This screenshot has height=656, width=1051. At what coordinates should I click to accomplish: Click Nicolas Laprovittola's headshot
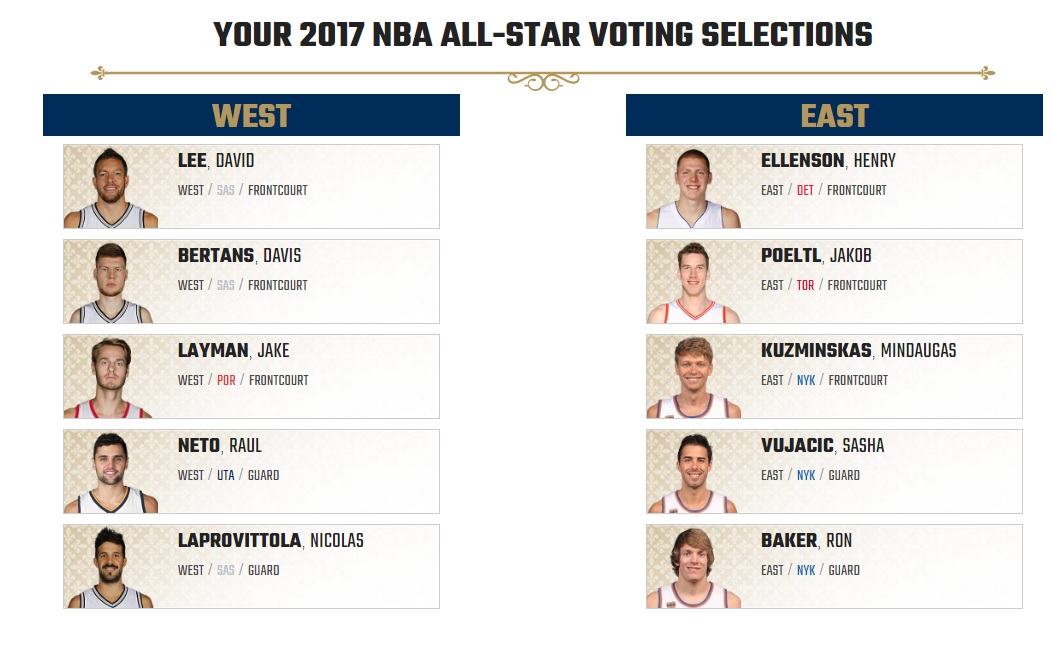pos(111,568)
